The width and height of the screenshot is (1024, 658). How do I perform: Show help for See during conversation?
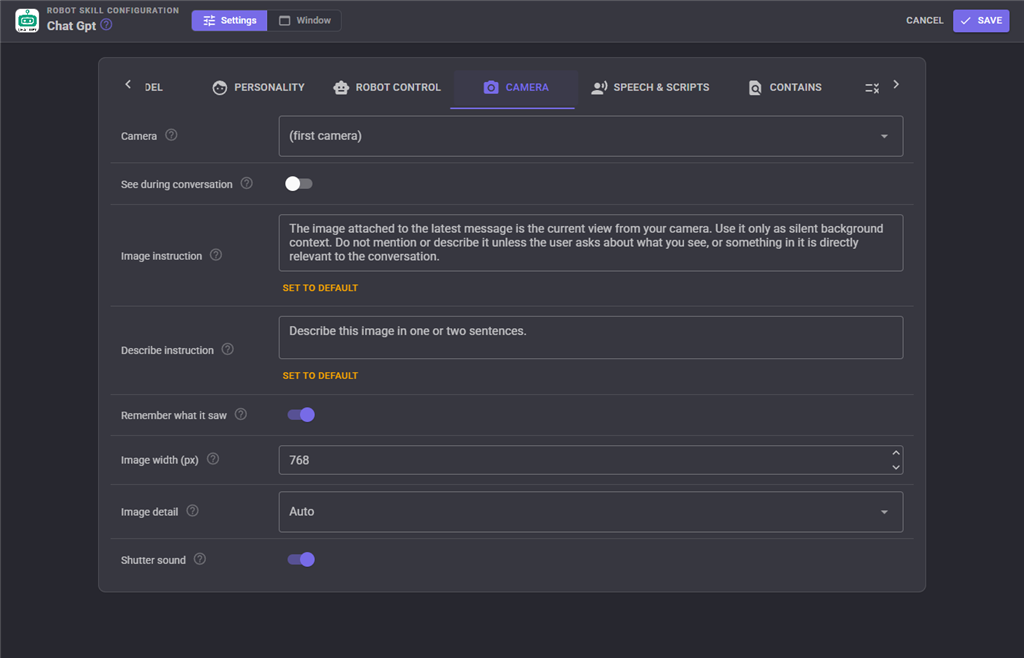click(x=246, y=183)
